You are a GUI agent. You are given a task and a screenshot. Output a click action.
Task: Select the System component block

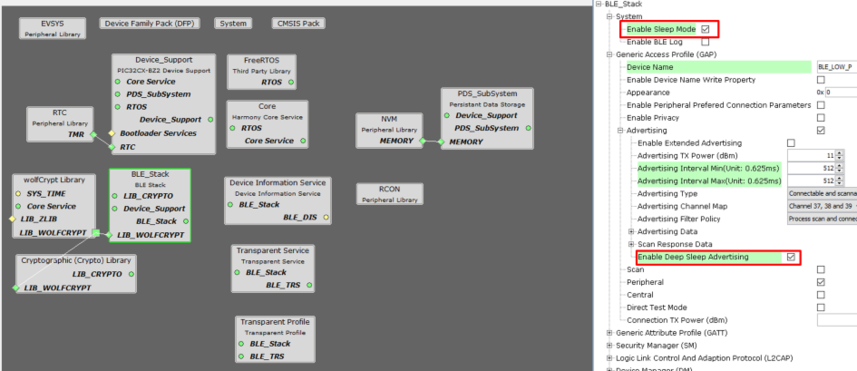[x=233, y=23]
